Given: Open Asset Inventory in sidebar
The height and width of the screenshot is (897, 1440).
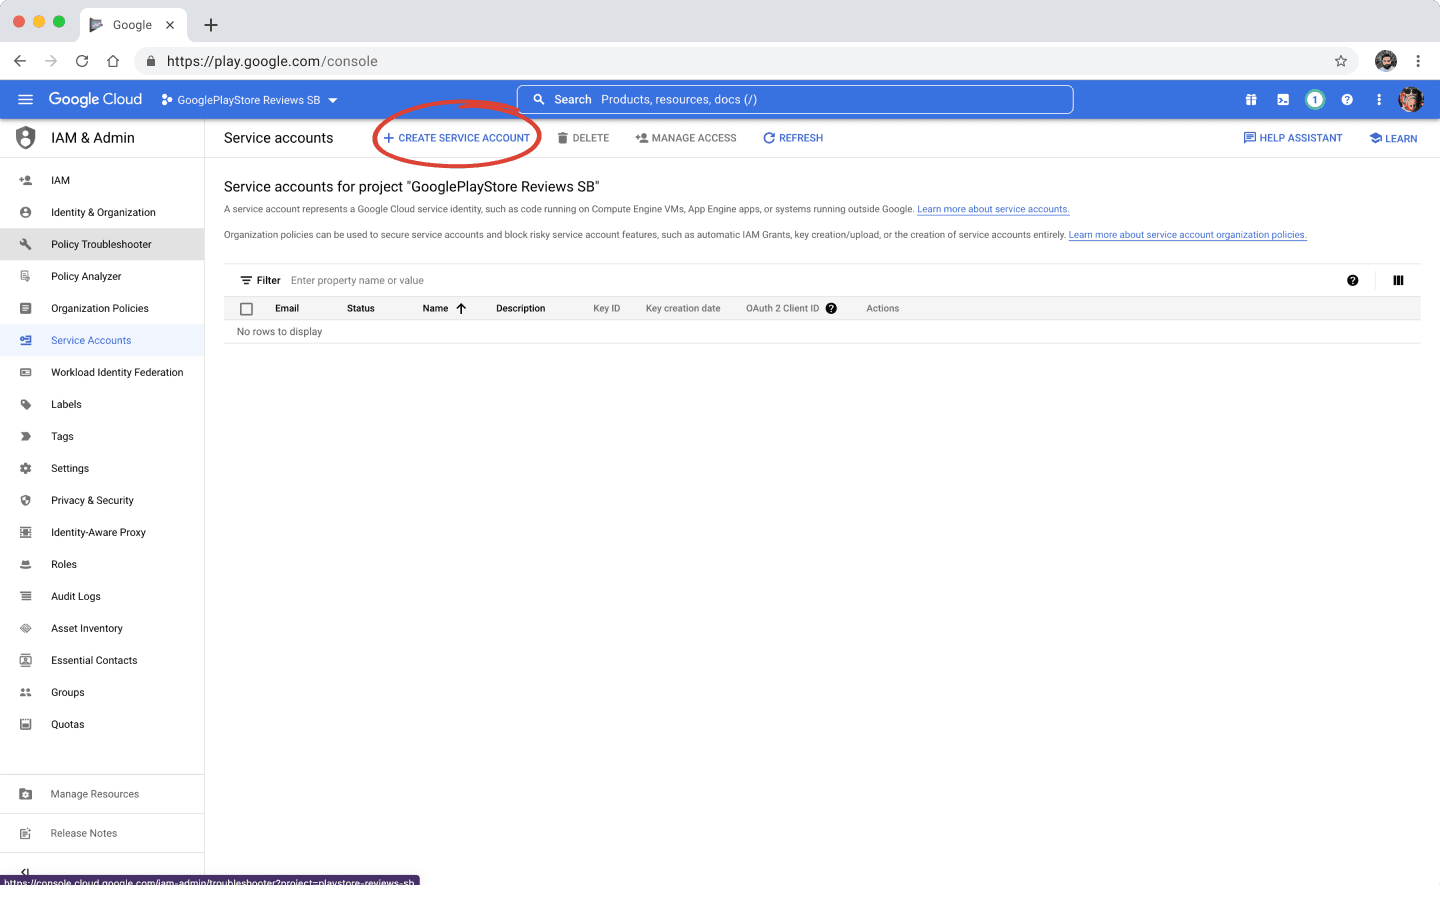Looking at the screenshot, I should tap(102, 628).
